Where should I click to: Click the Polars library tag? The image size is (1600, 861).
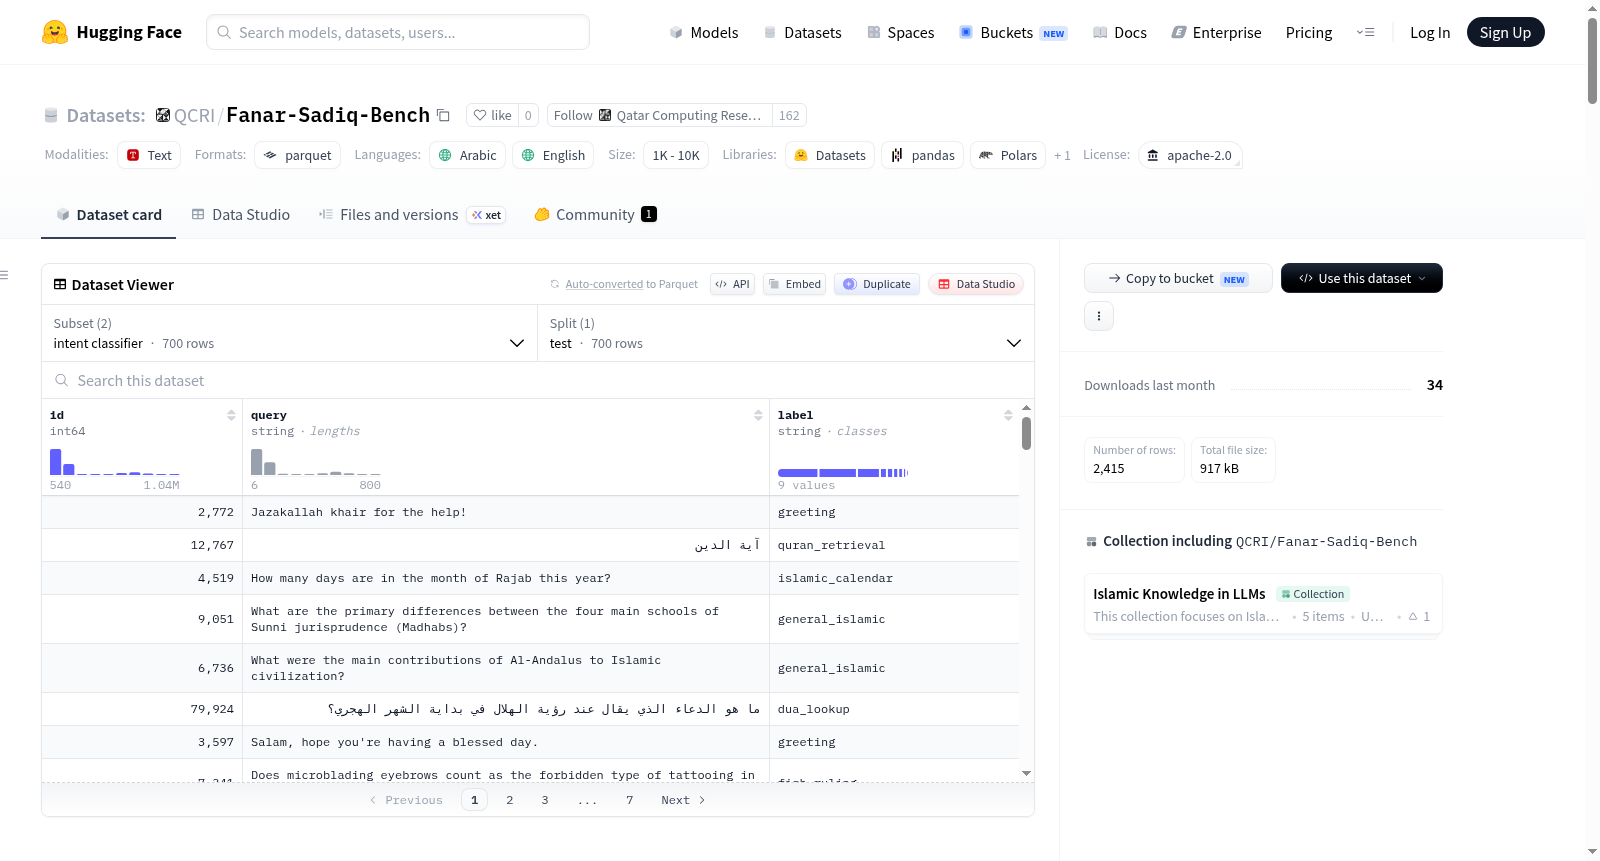tap(1008, 155)
